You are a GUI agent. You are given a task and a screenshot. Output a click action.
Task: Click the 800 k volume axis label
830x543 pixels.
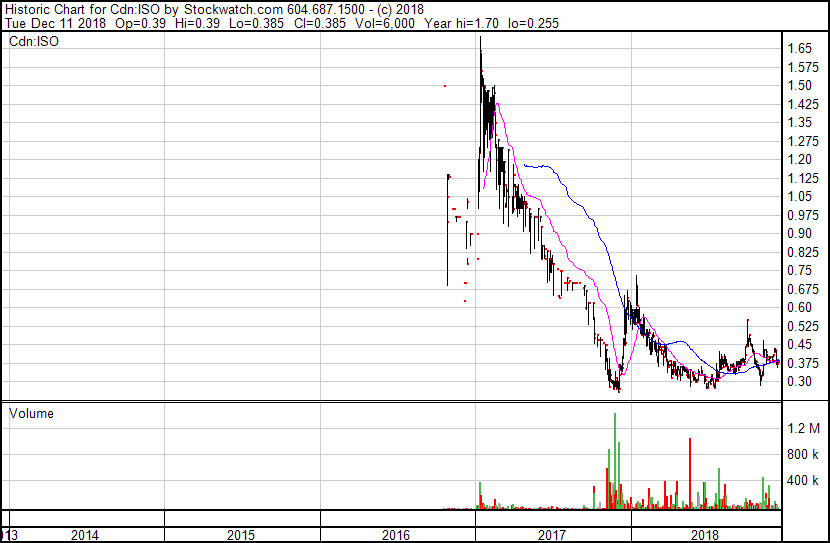tap(804, 454)
